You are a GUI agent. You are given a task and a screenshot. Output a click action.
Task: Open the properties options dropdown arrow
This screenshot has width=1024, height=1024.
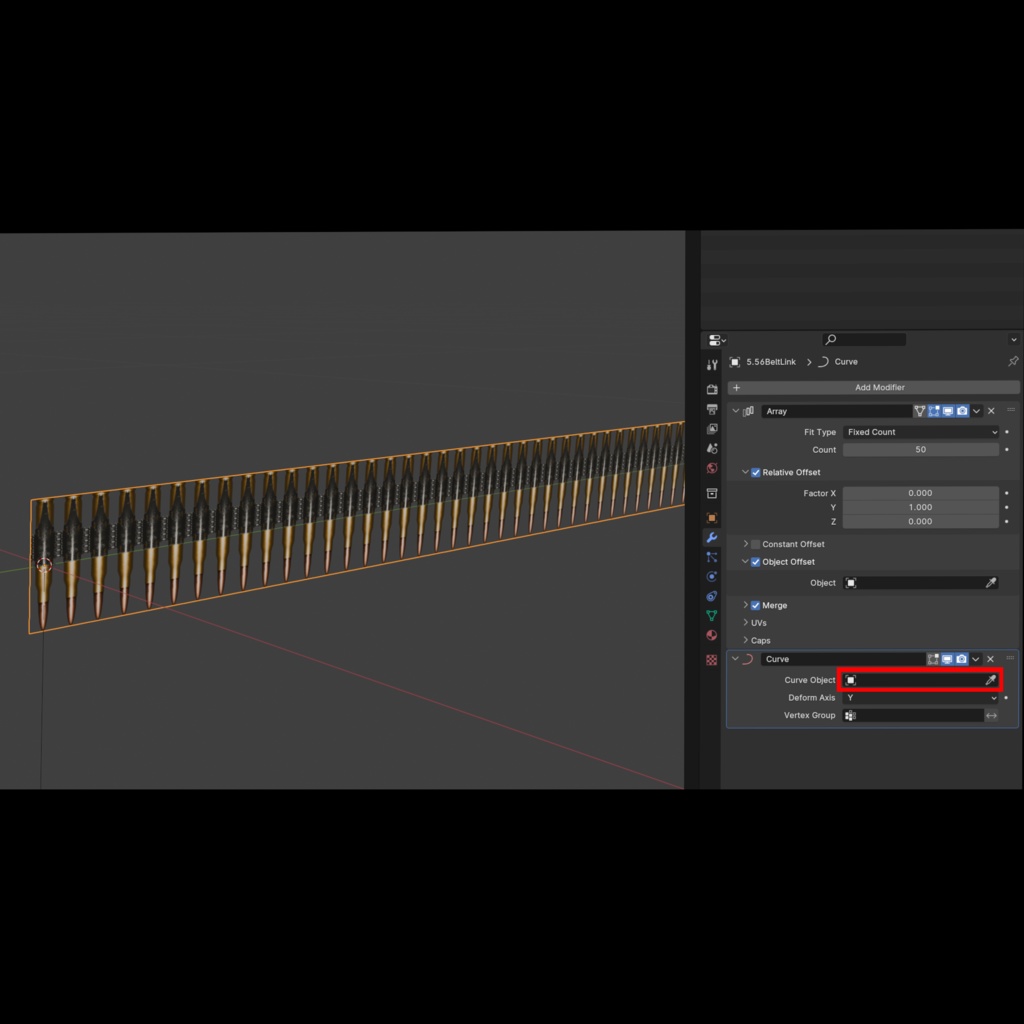click(x=1014, y=340)
